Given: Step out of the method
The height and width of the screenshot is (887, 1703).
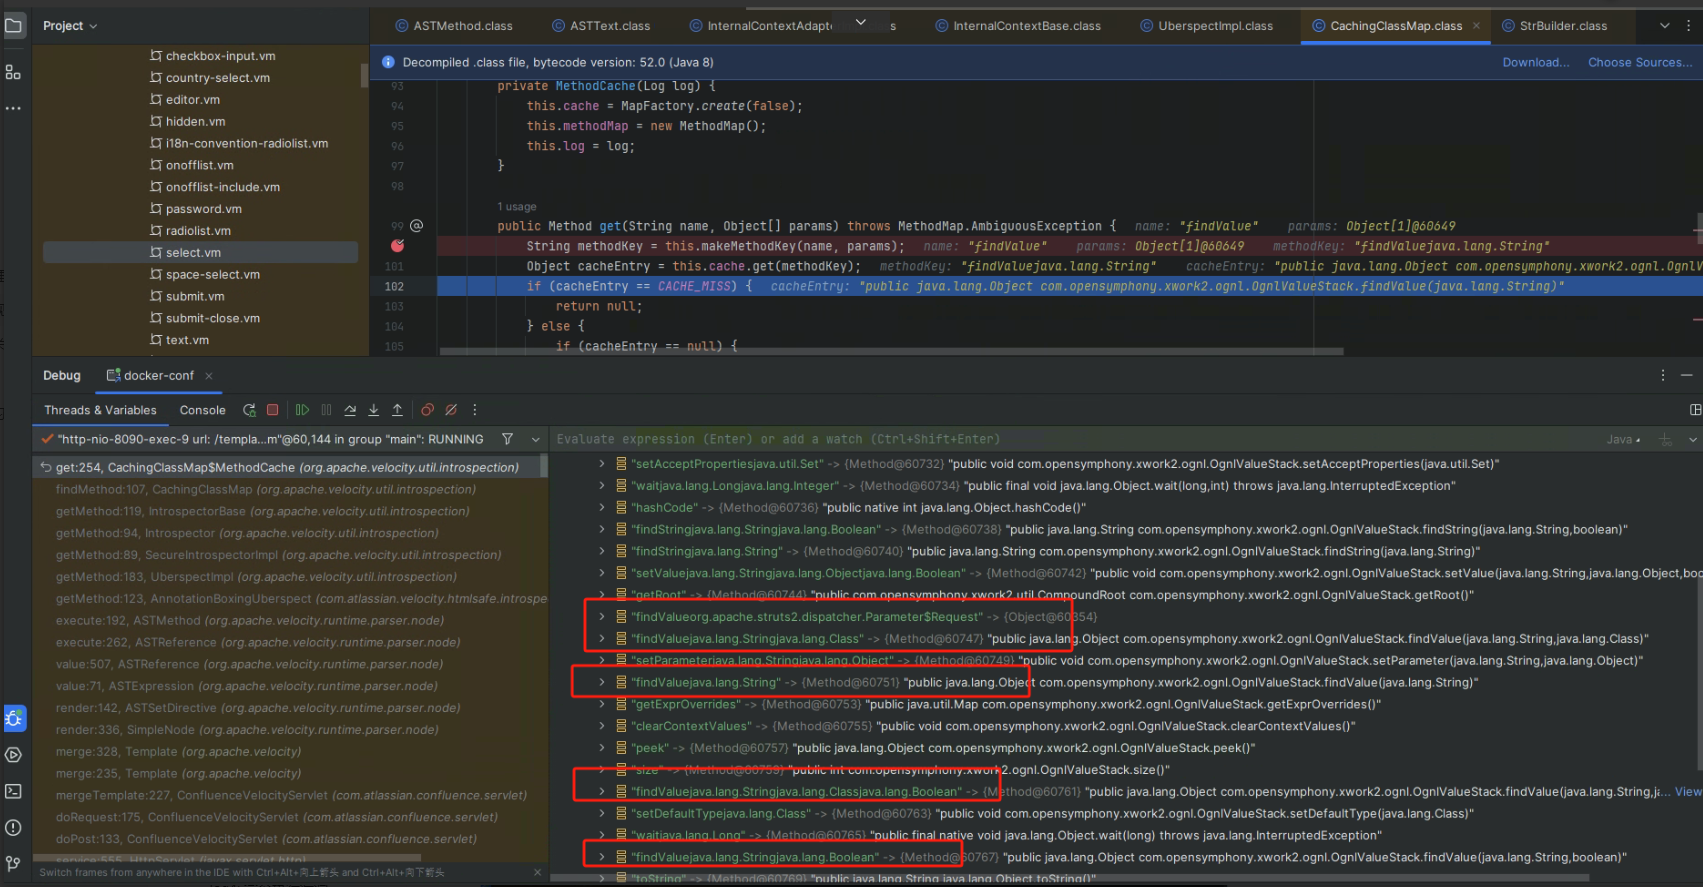Looking at the screenshot, I should tap(397, 410).
